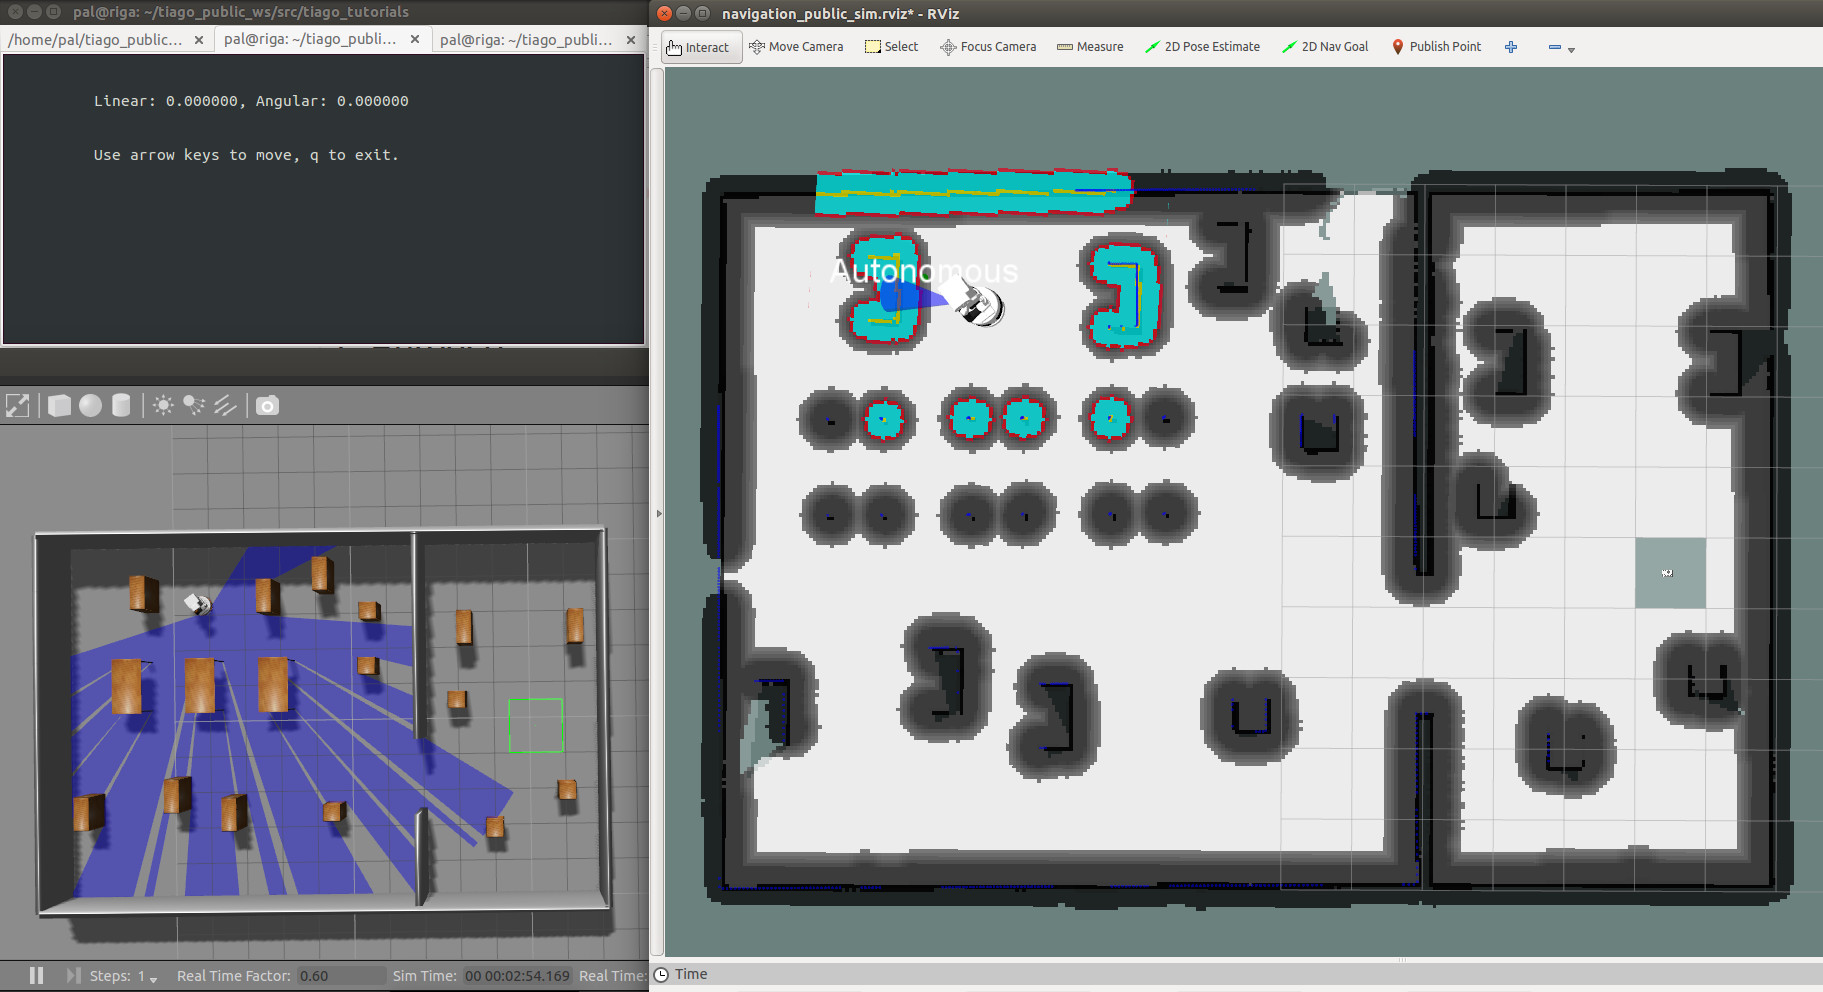Toggle the Measure tool

click(x=1090, y=47)
